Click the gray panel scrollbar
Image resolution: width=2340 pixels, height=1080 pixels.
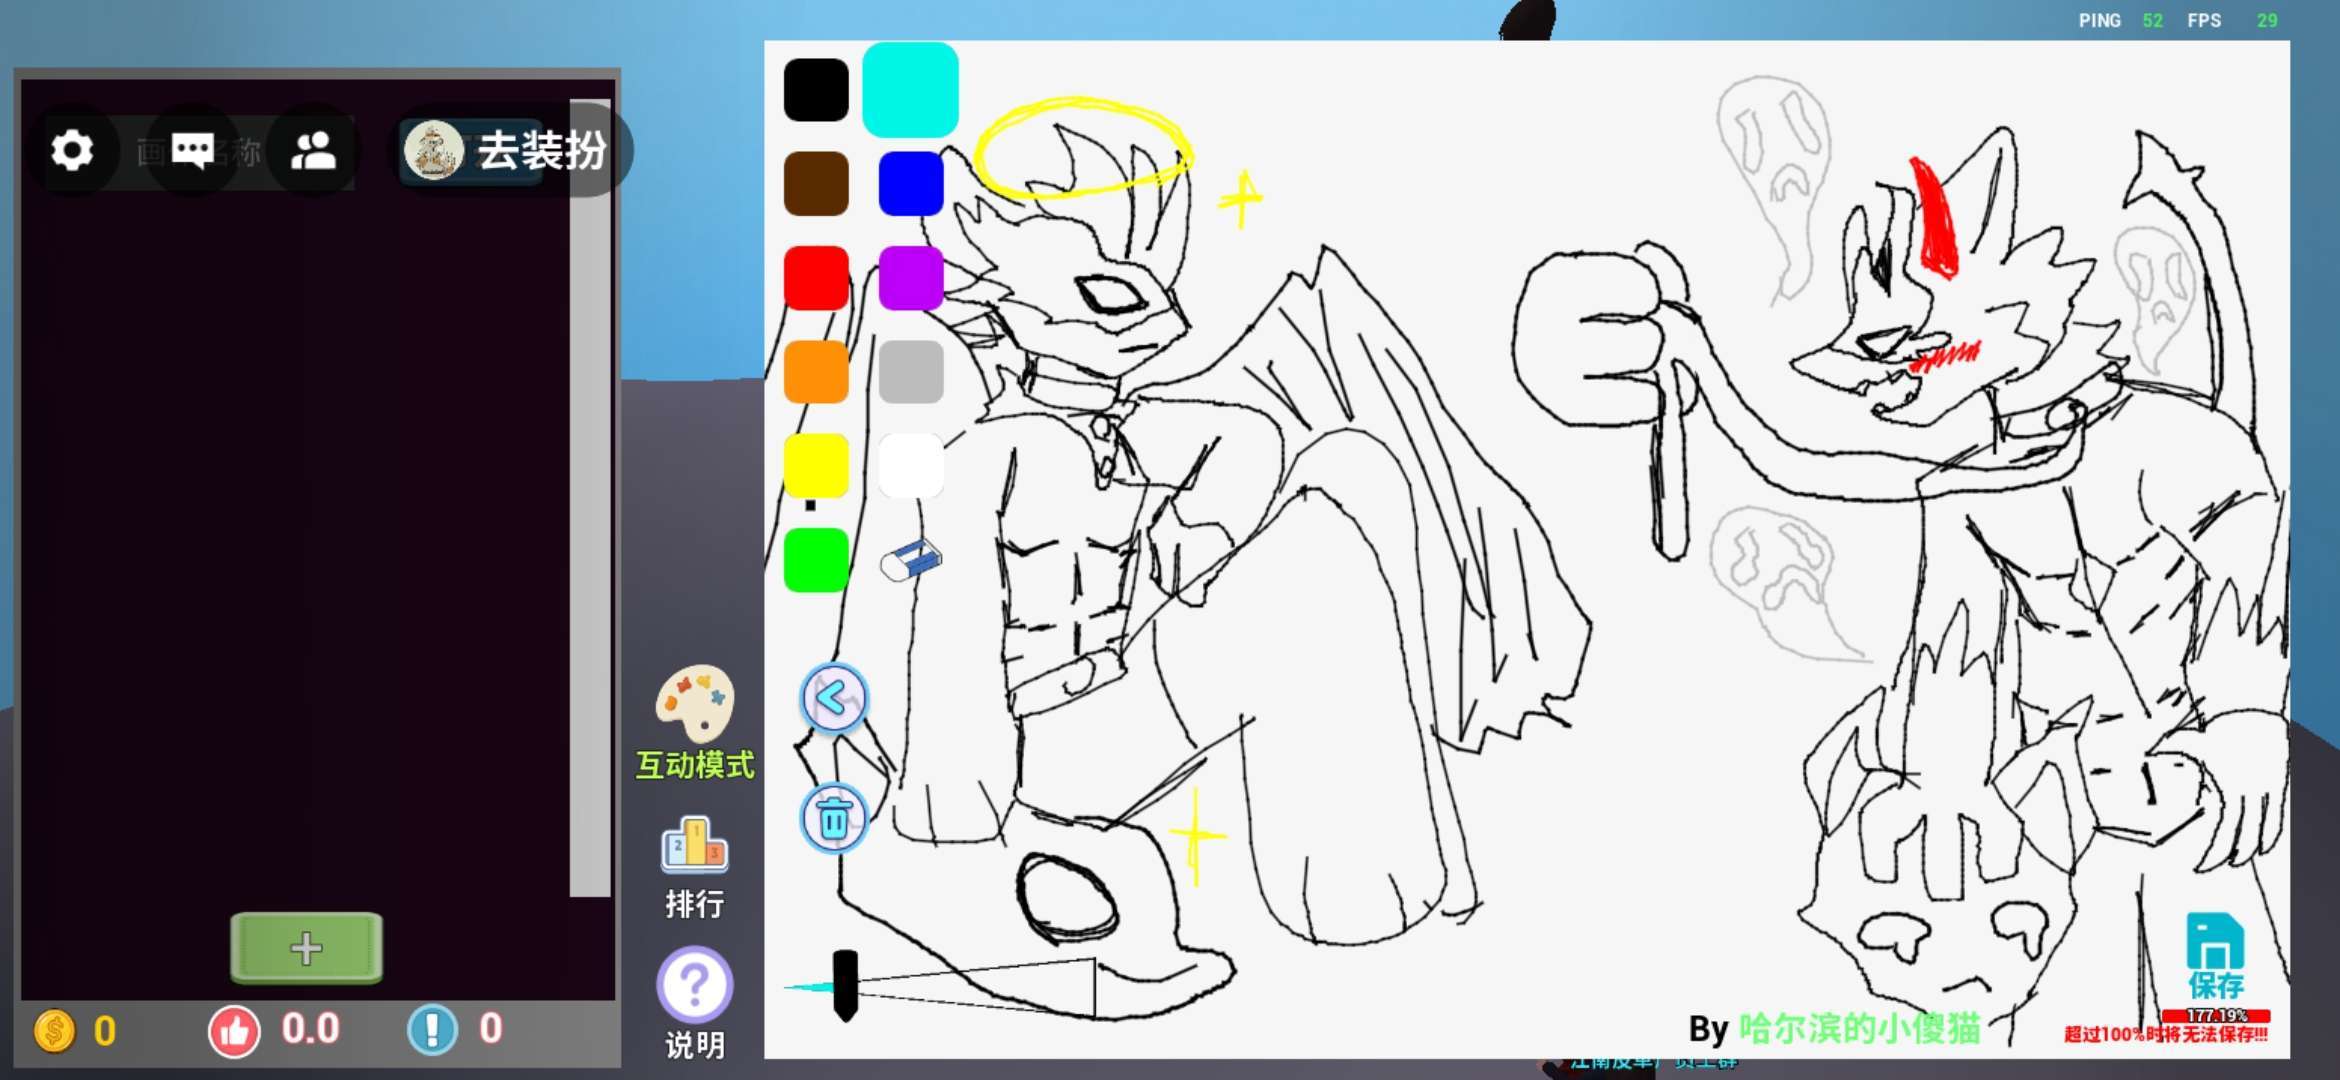click(x=590, y=500)
